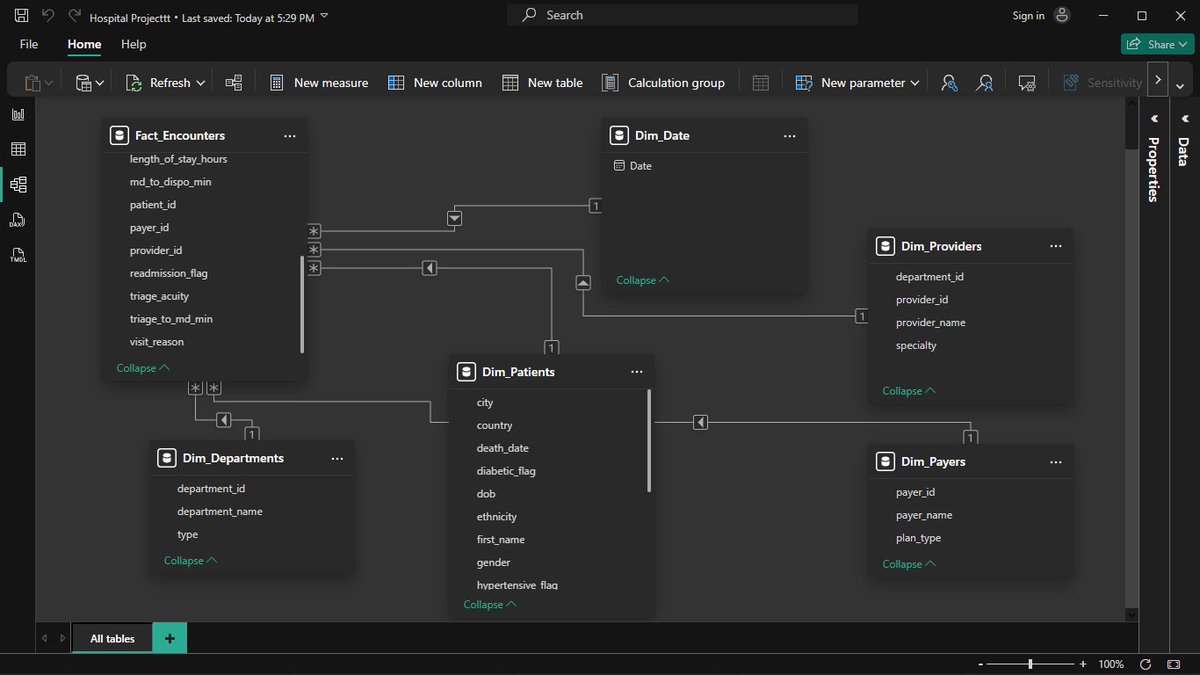Click zoom in plus button
This screenshot has height=675, width=1200.
1083,664
